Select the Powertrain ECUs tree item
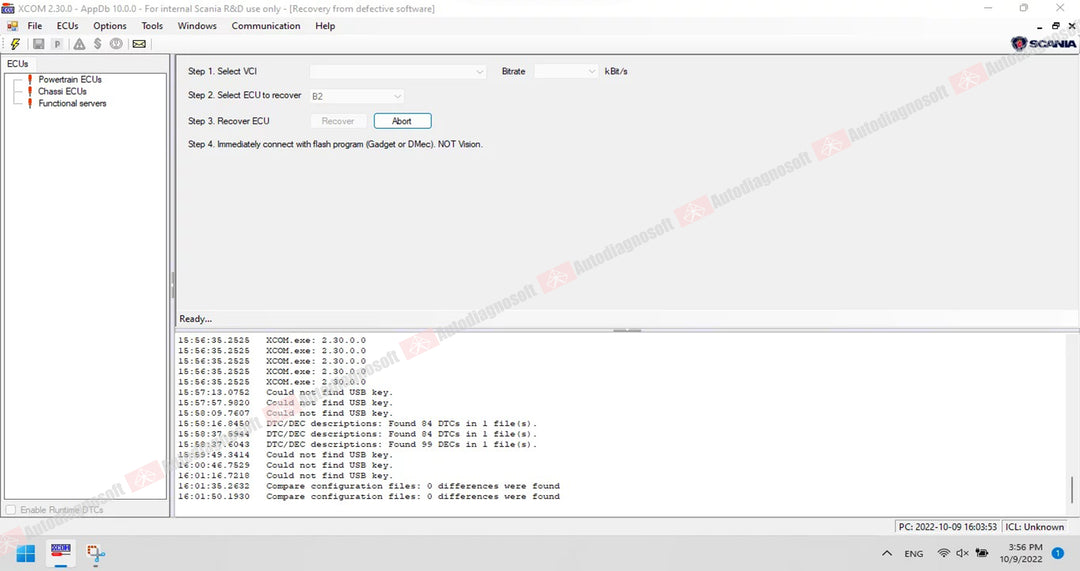1080x571 pixels. [x=70, y=80]
